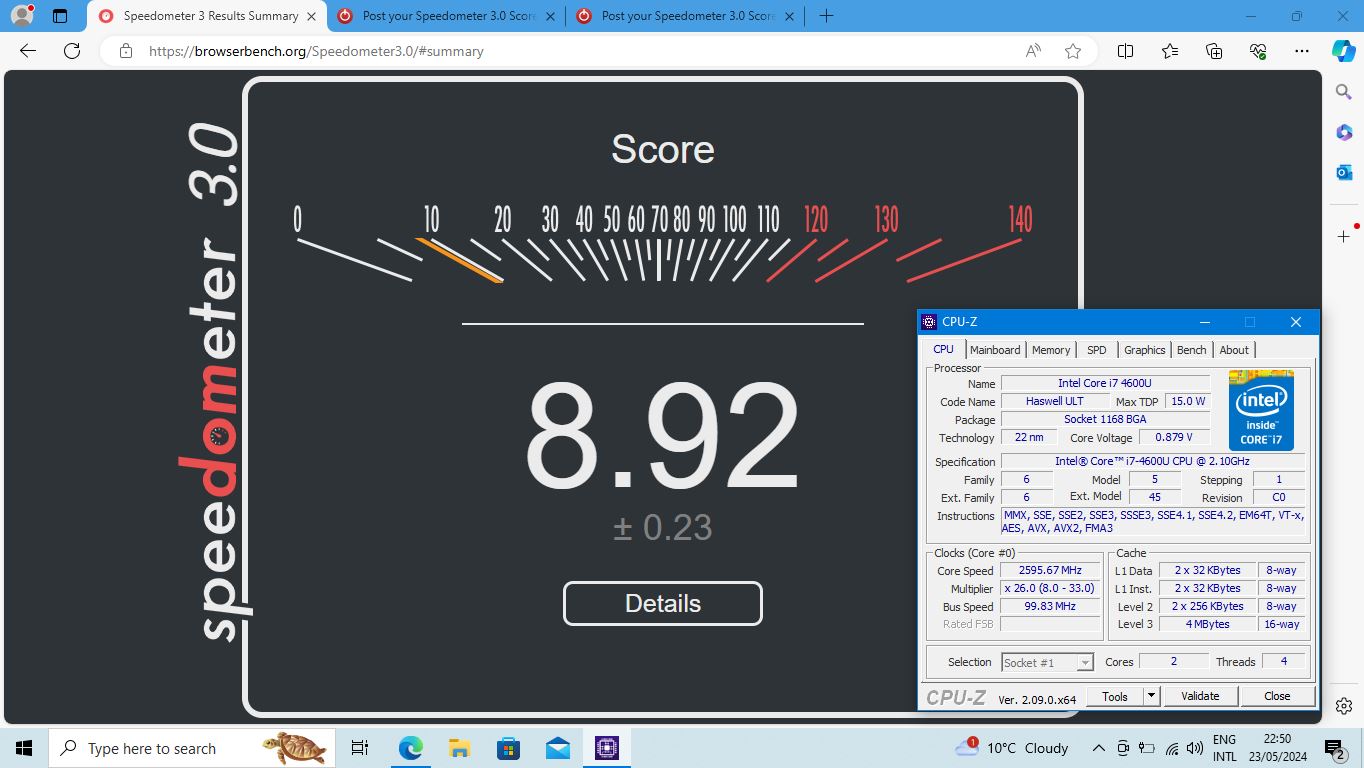Click Multiplier value x 26.0
The width and height of the screenshot is (1364, 768).
tap(1050, 588)
